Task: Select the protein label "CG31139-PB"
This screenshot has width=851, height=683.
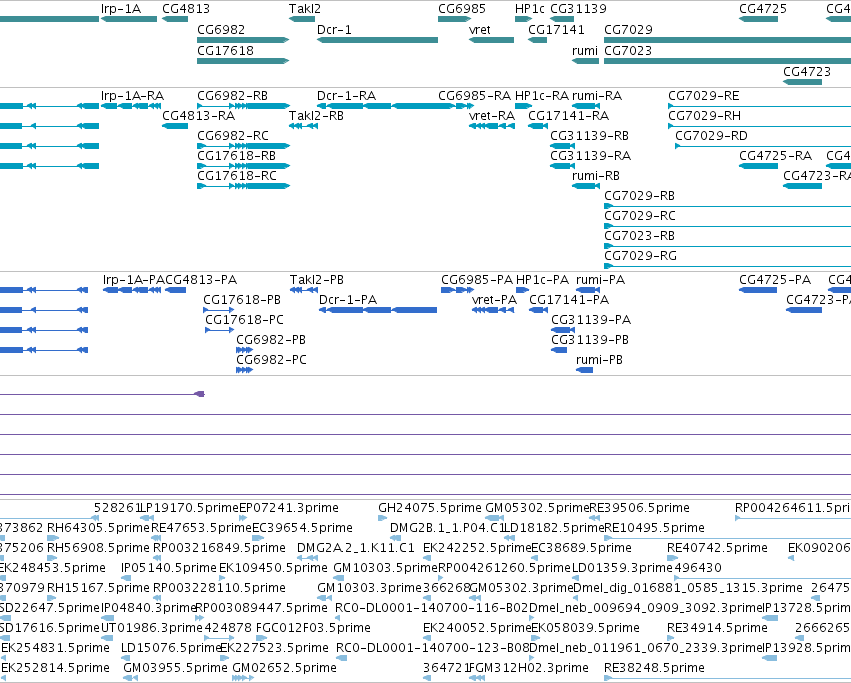Action: pyautogui.click(x=590, y=339)
